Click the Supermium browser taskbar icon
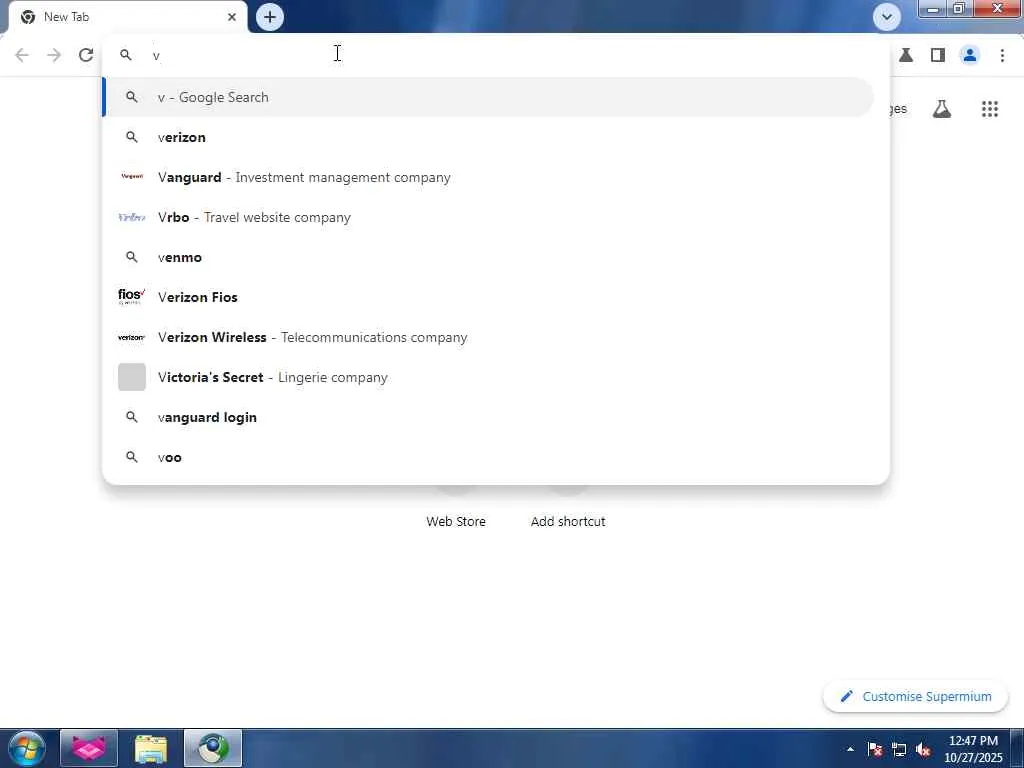Screen dimensions: 1024x768 pos(213,748)
